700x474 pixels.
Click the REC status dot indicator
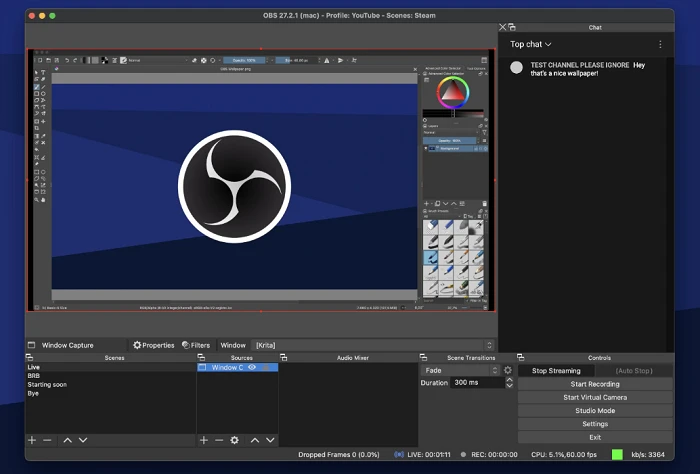click(463, 454)
